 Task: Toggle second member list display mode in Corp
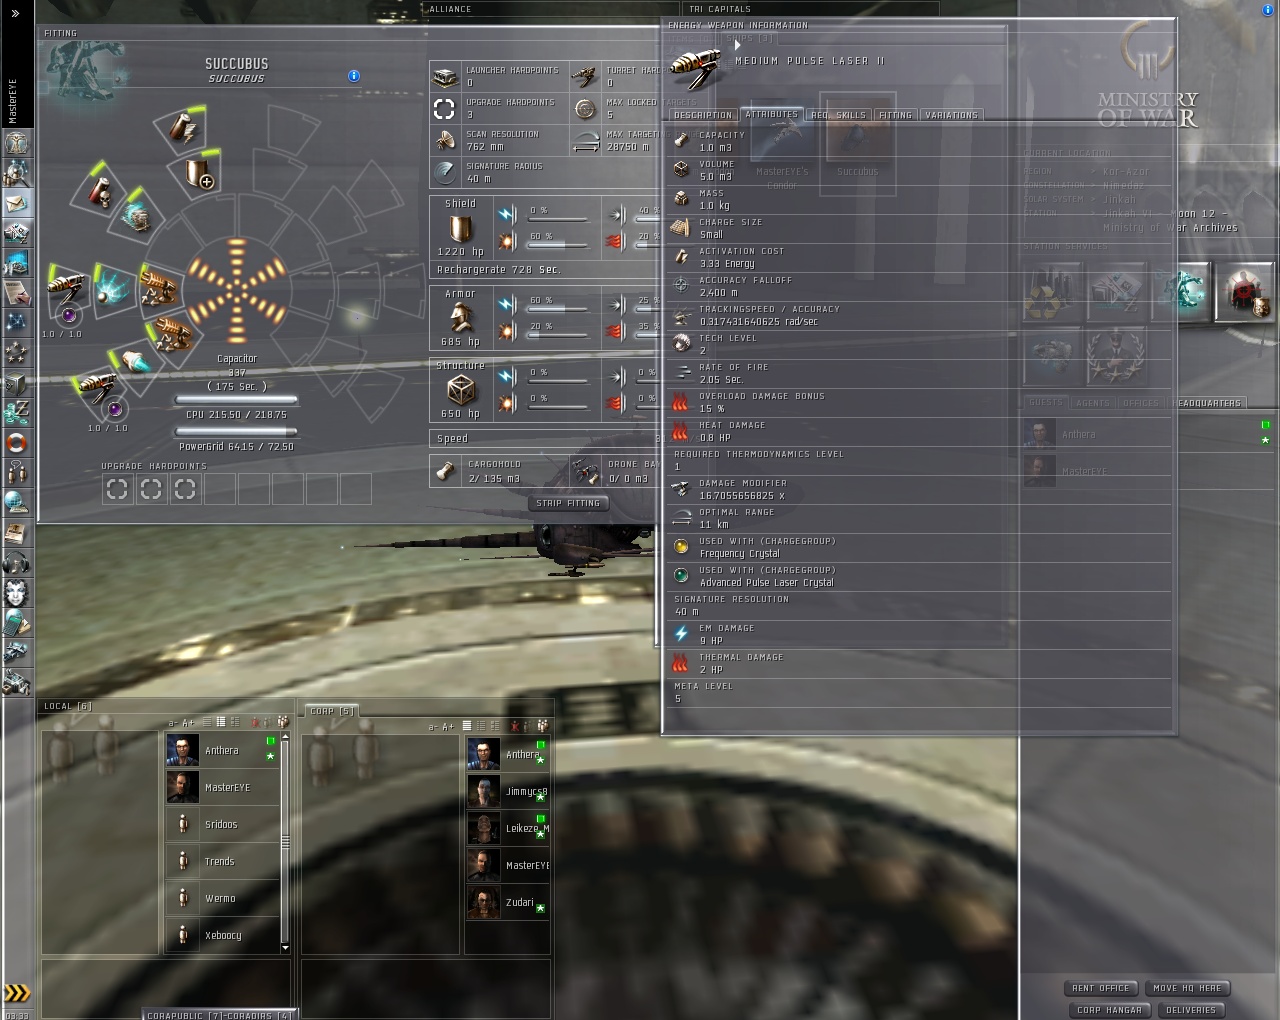(481, 726)
